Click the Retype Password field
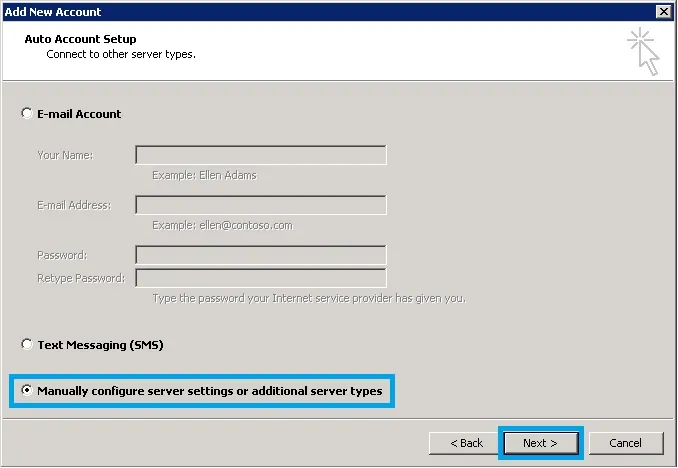This screenshot has height=468, width=678. point(260,278)
